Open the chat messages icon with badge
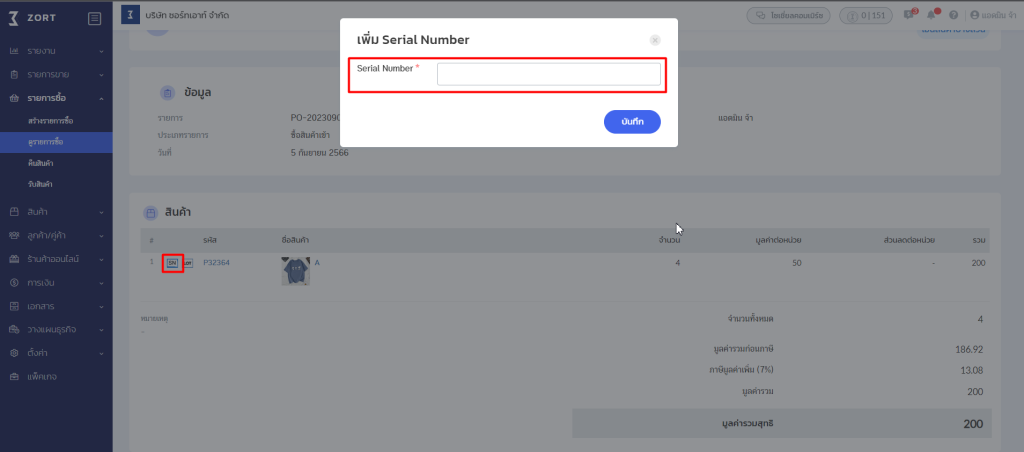Image resolution: width=1024 pixels, height=452 pixels. point(908,16)
